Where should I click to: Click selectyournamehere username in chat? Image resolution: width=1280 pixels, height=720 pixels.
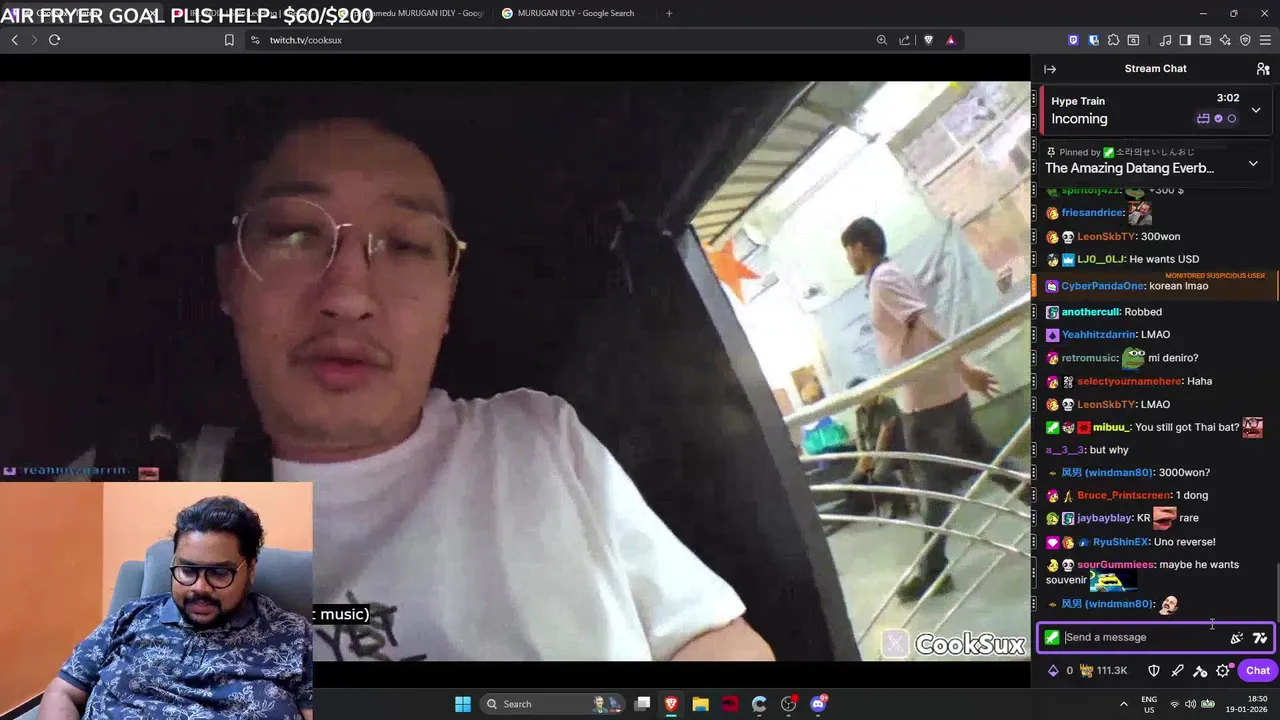coord(1129,381)
